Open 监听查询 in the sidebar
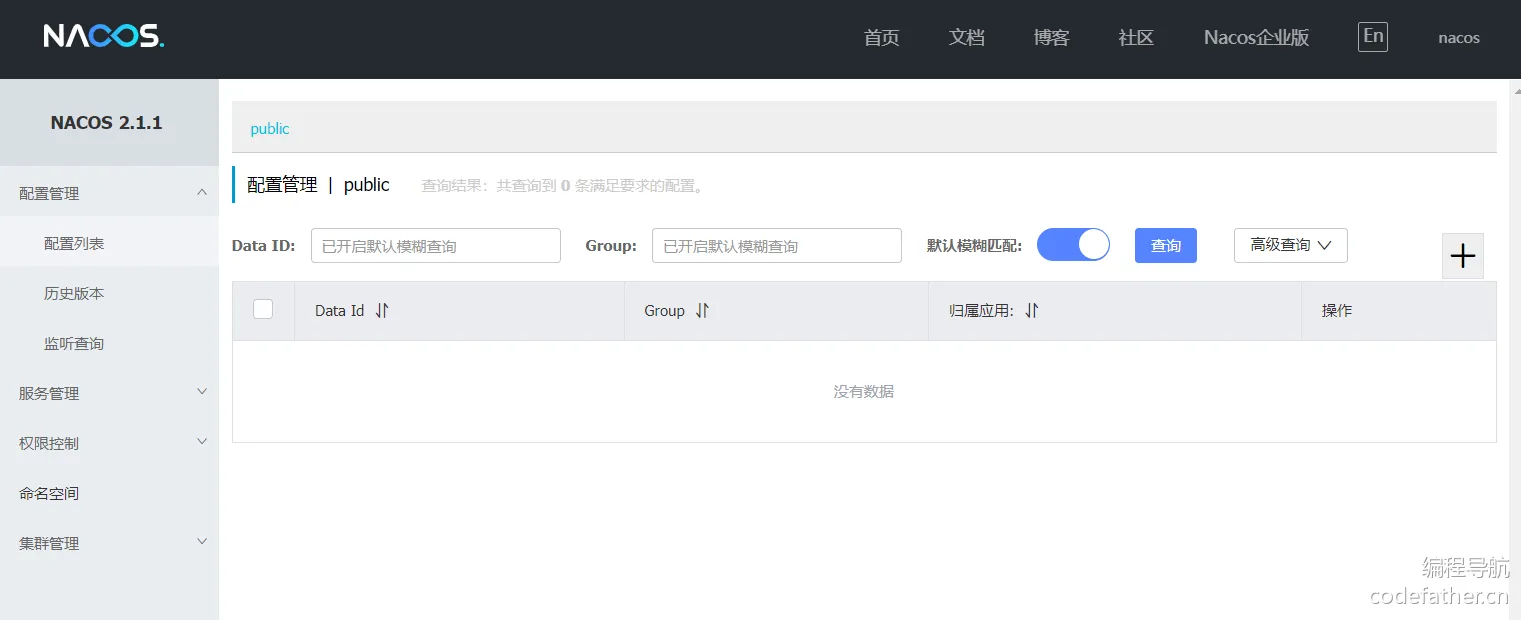 (x=109, y=343)
